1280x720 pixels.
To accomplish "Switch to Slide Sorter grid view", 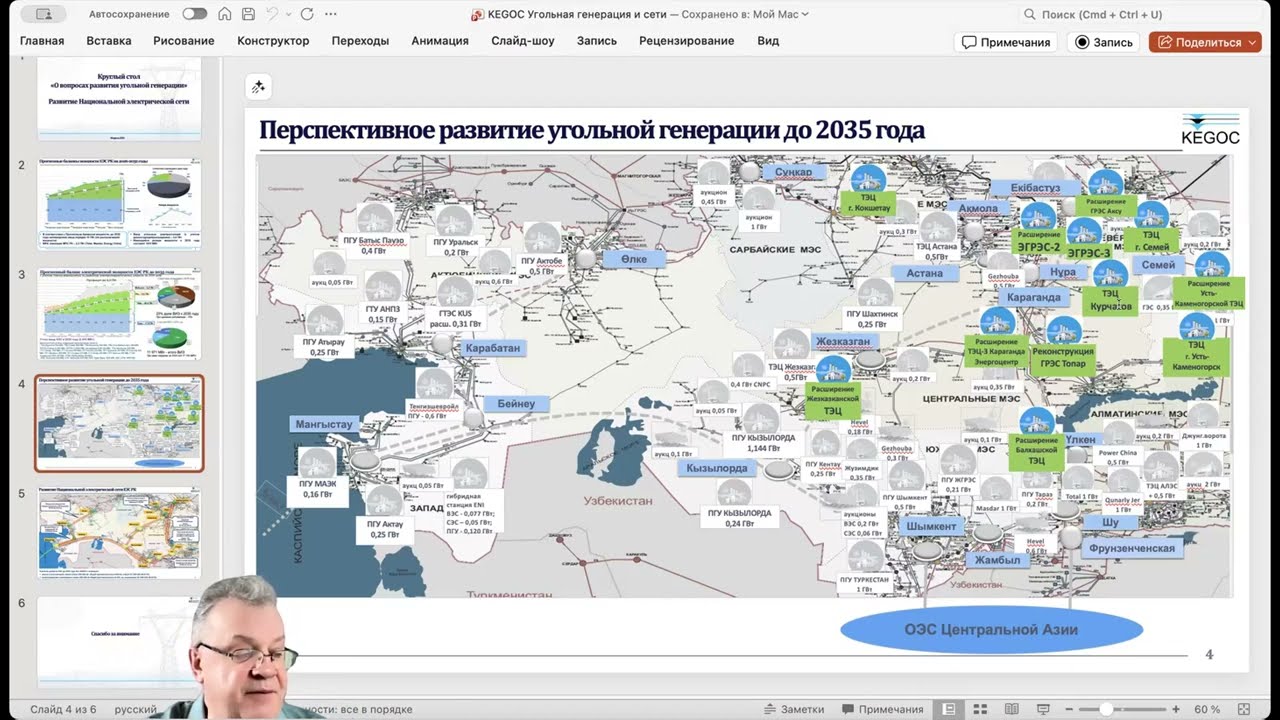I will (980, 709).
